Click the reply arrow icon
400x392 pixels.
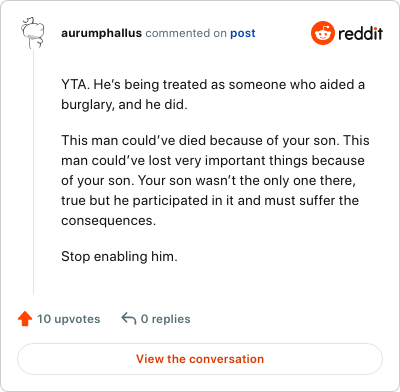tap(129, 318)
